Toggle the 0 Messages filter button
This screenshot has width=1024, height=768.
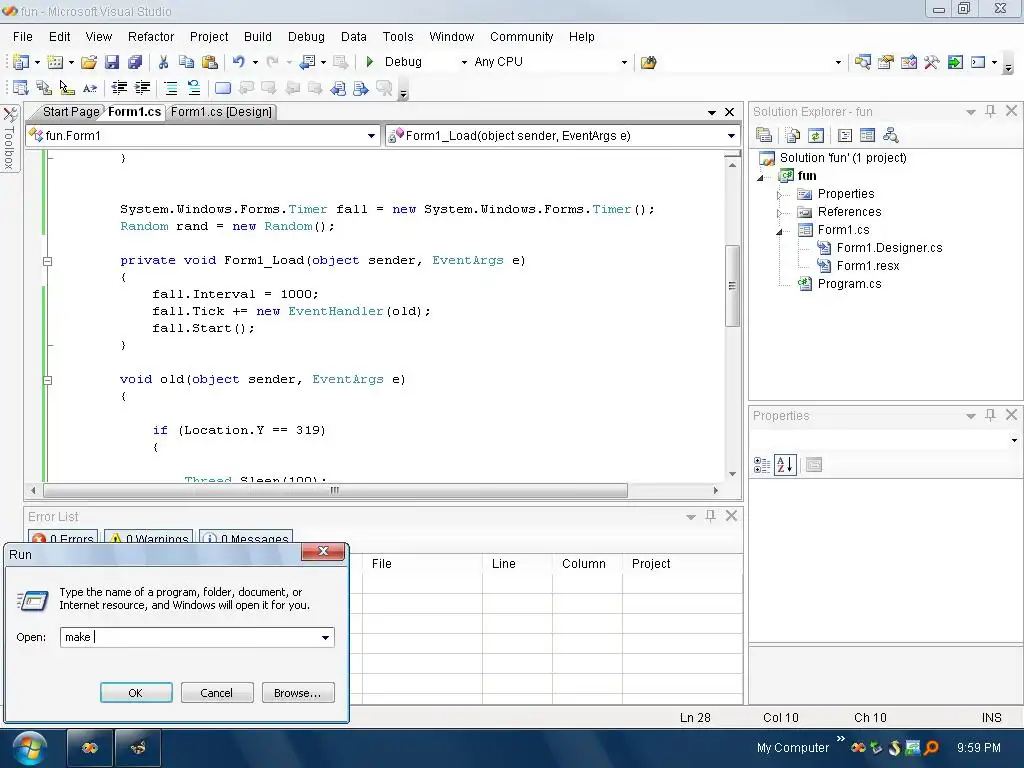click(246, 538)
